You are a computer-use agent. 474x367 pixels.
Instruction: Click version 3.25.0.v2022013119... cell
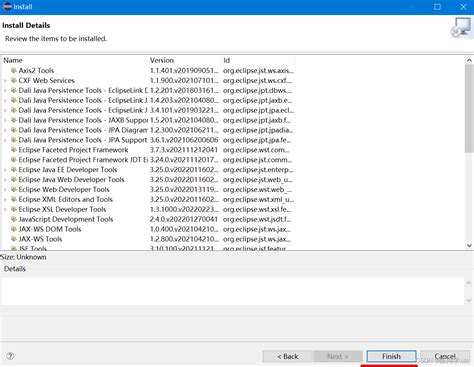click(x=184, y=189)
